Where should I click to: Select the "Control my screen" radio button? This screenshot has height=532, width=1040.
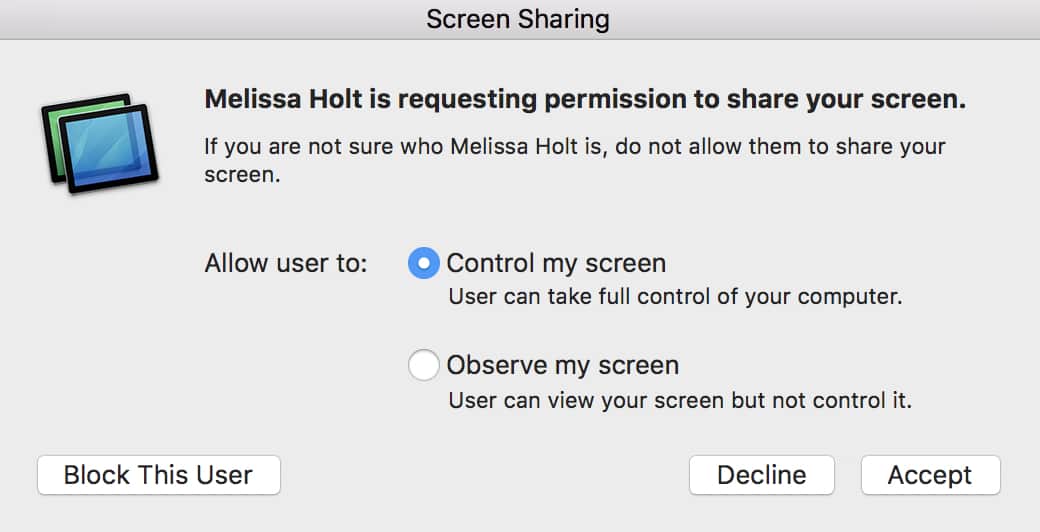pos(424,264)
